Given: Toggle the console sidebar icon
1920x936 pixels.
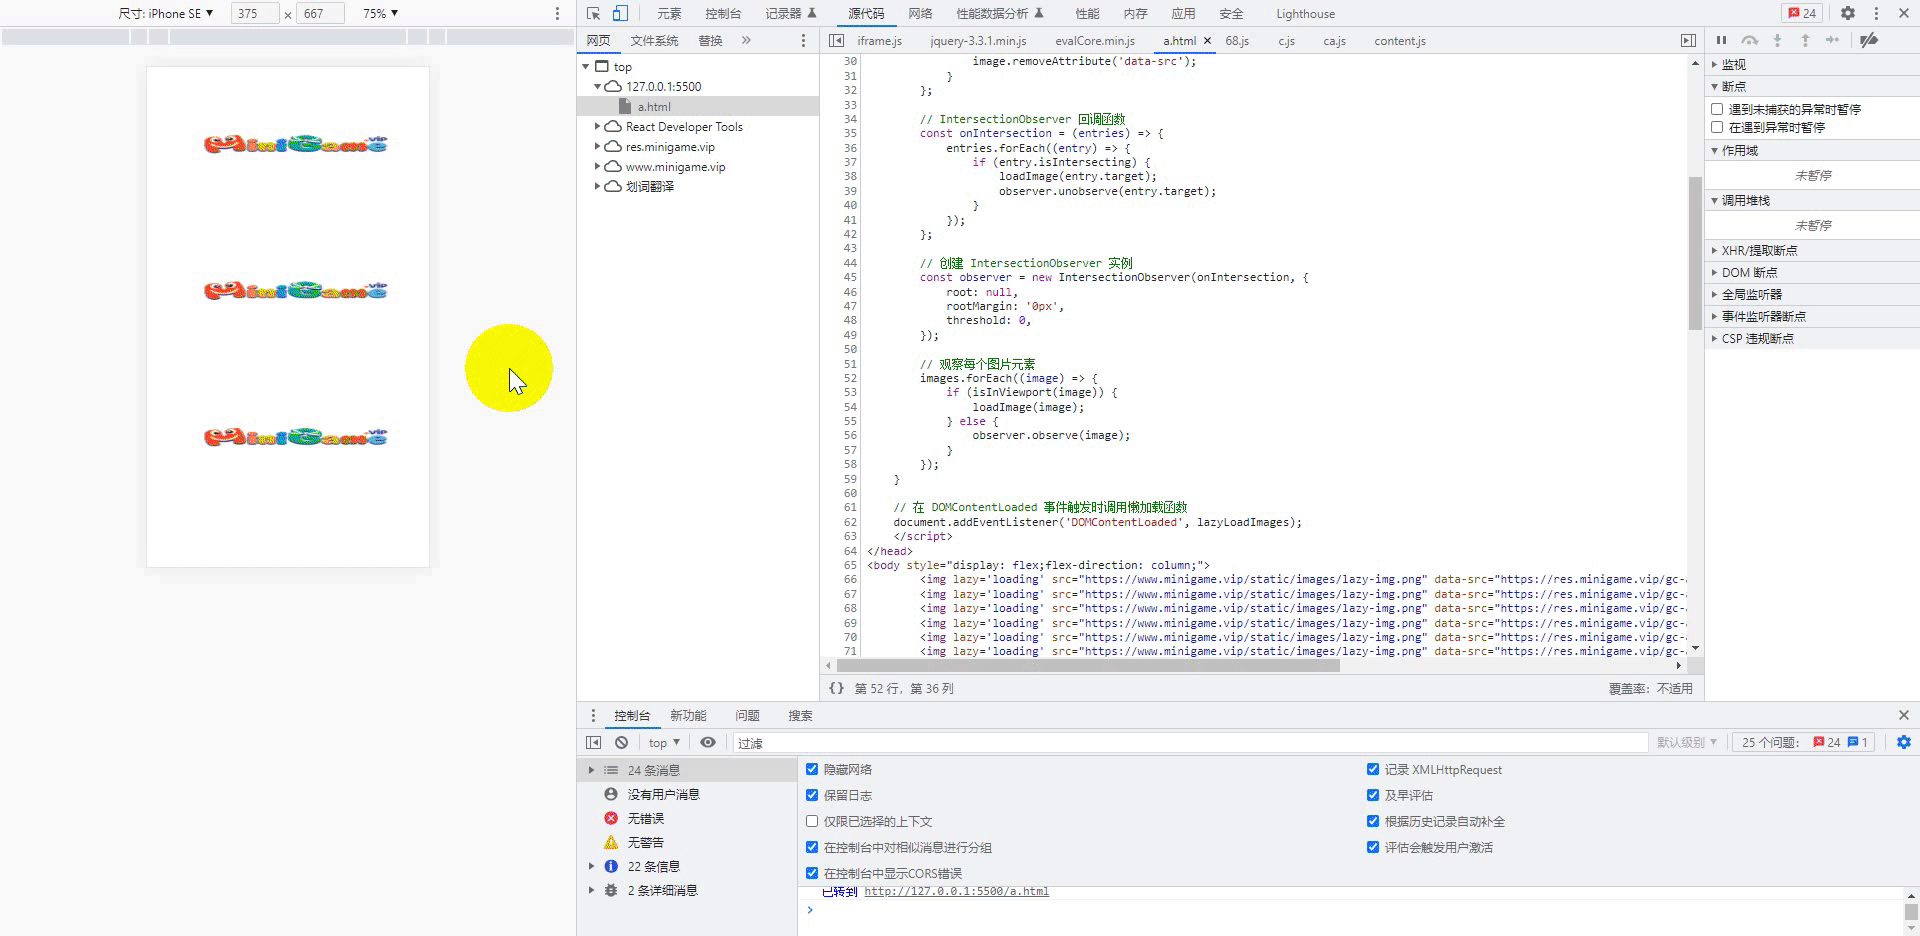Looking at the screenshot, I should 593,742.
